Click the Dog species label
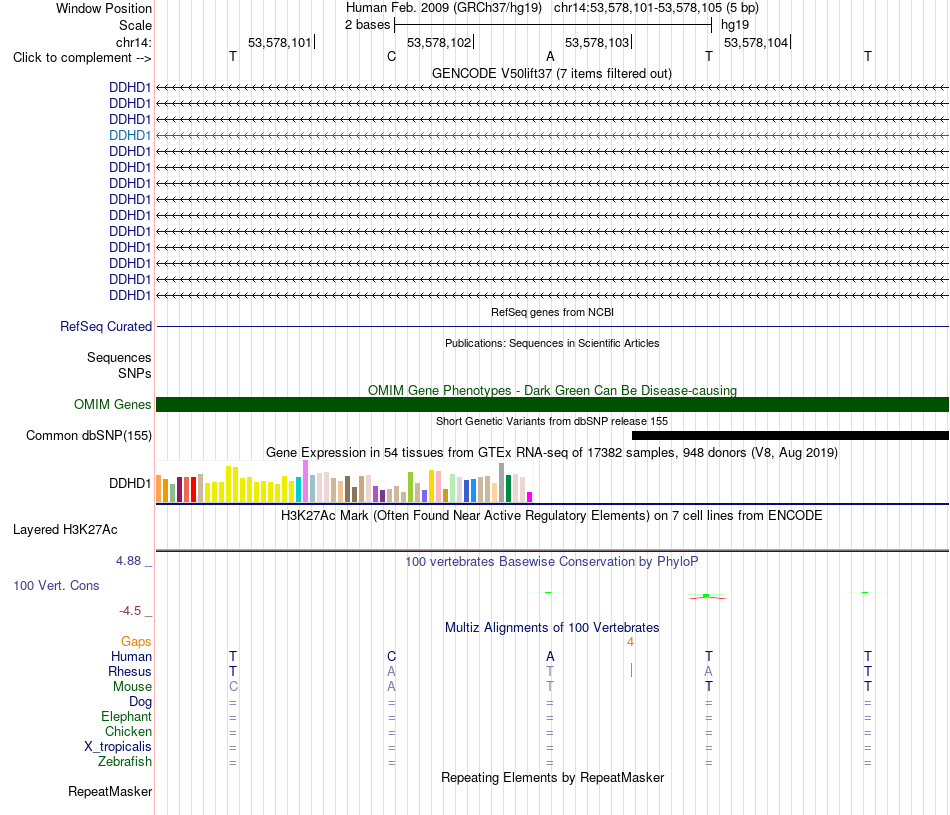This screenshot has width=950, height=815. (x=140, y=702)
